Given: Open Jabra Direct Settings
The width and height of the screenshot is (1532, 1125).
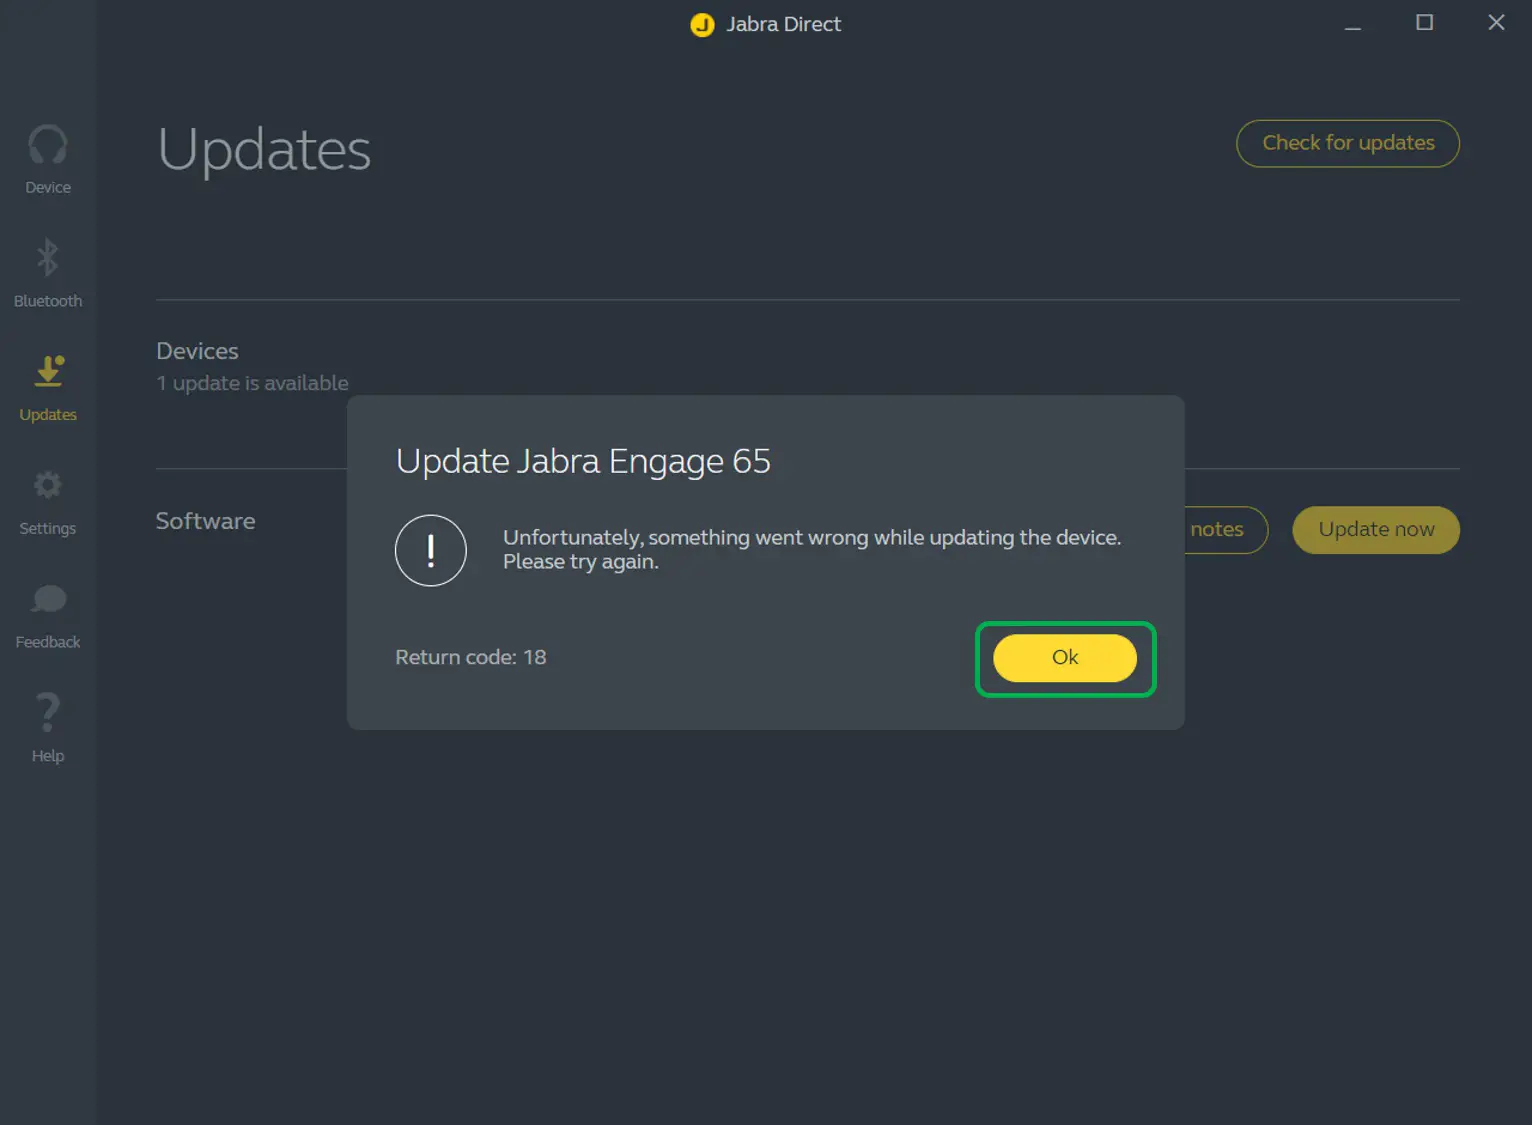Looking at the screenshot, I should click(47, 500).
